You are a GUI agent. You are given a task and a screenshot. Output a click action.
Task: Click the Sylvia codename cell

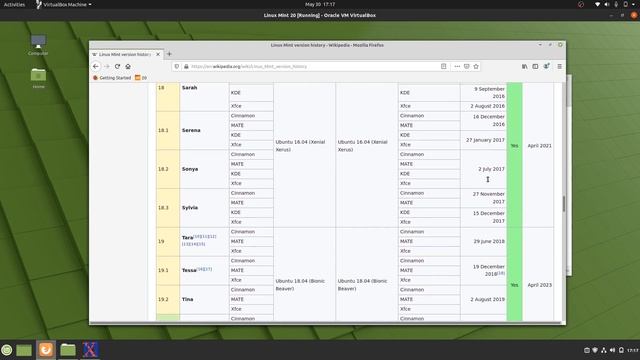coord(204,208)
